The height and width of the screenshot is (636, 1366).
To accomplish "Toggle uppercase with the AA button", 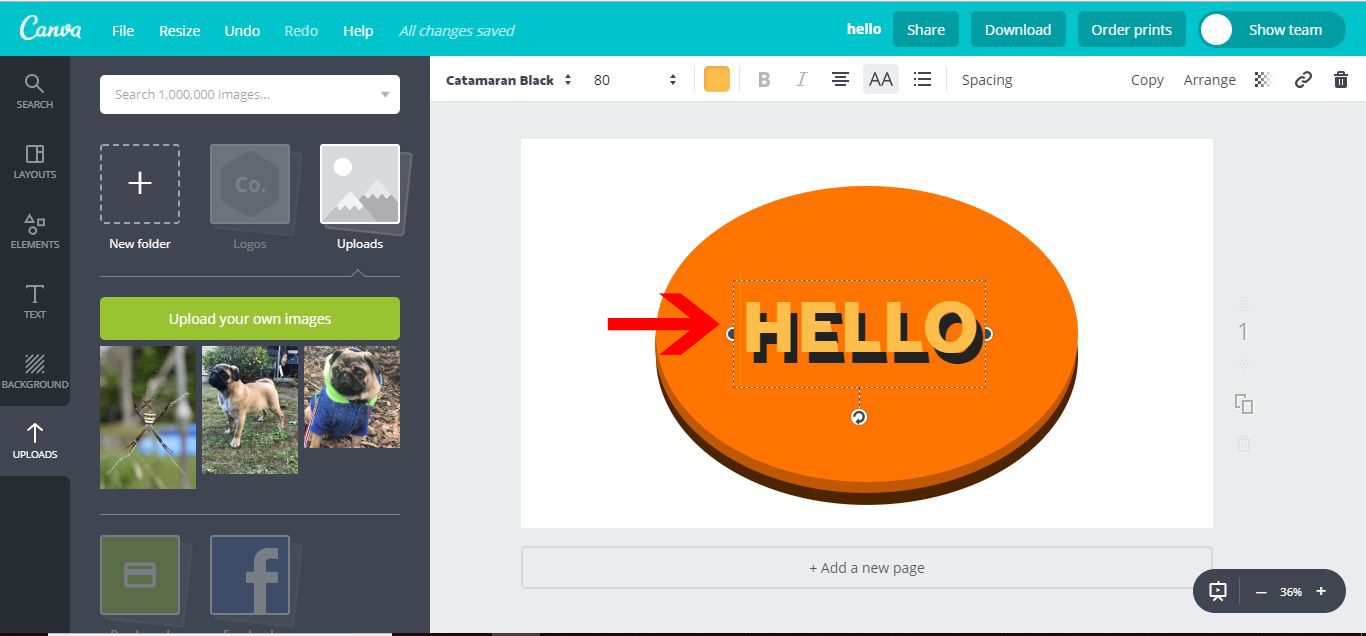I will 881,78.
